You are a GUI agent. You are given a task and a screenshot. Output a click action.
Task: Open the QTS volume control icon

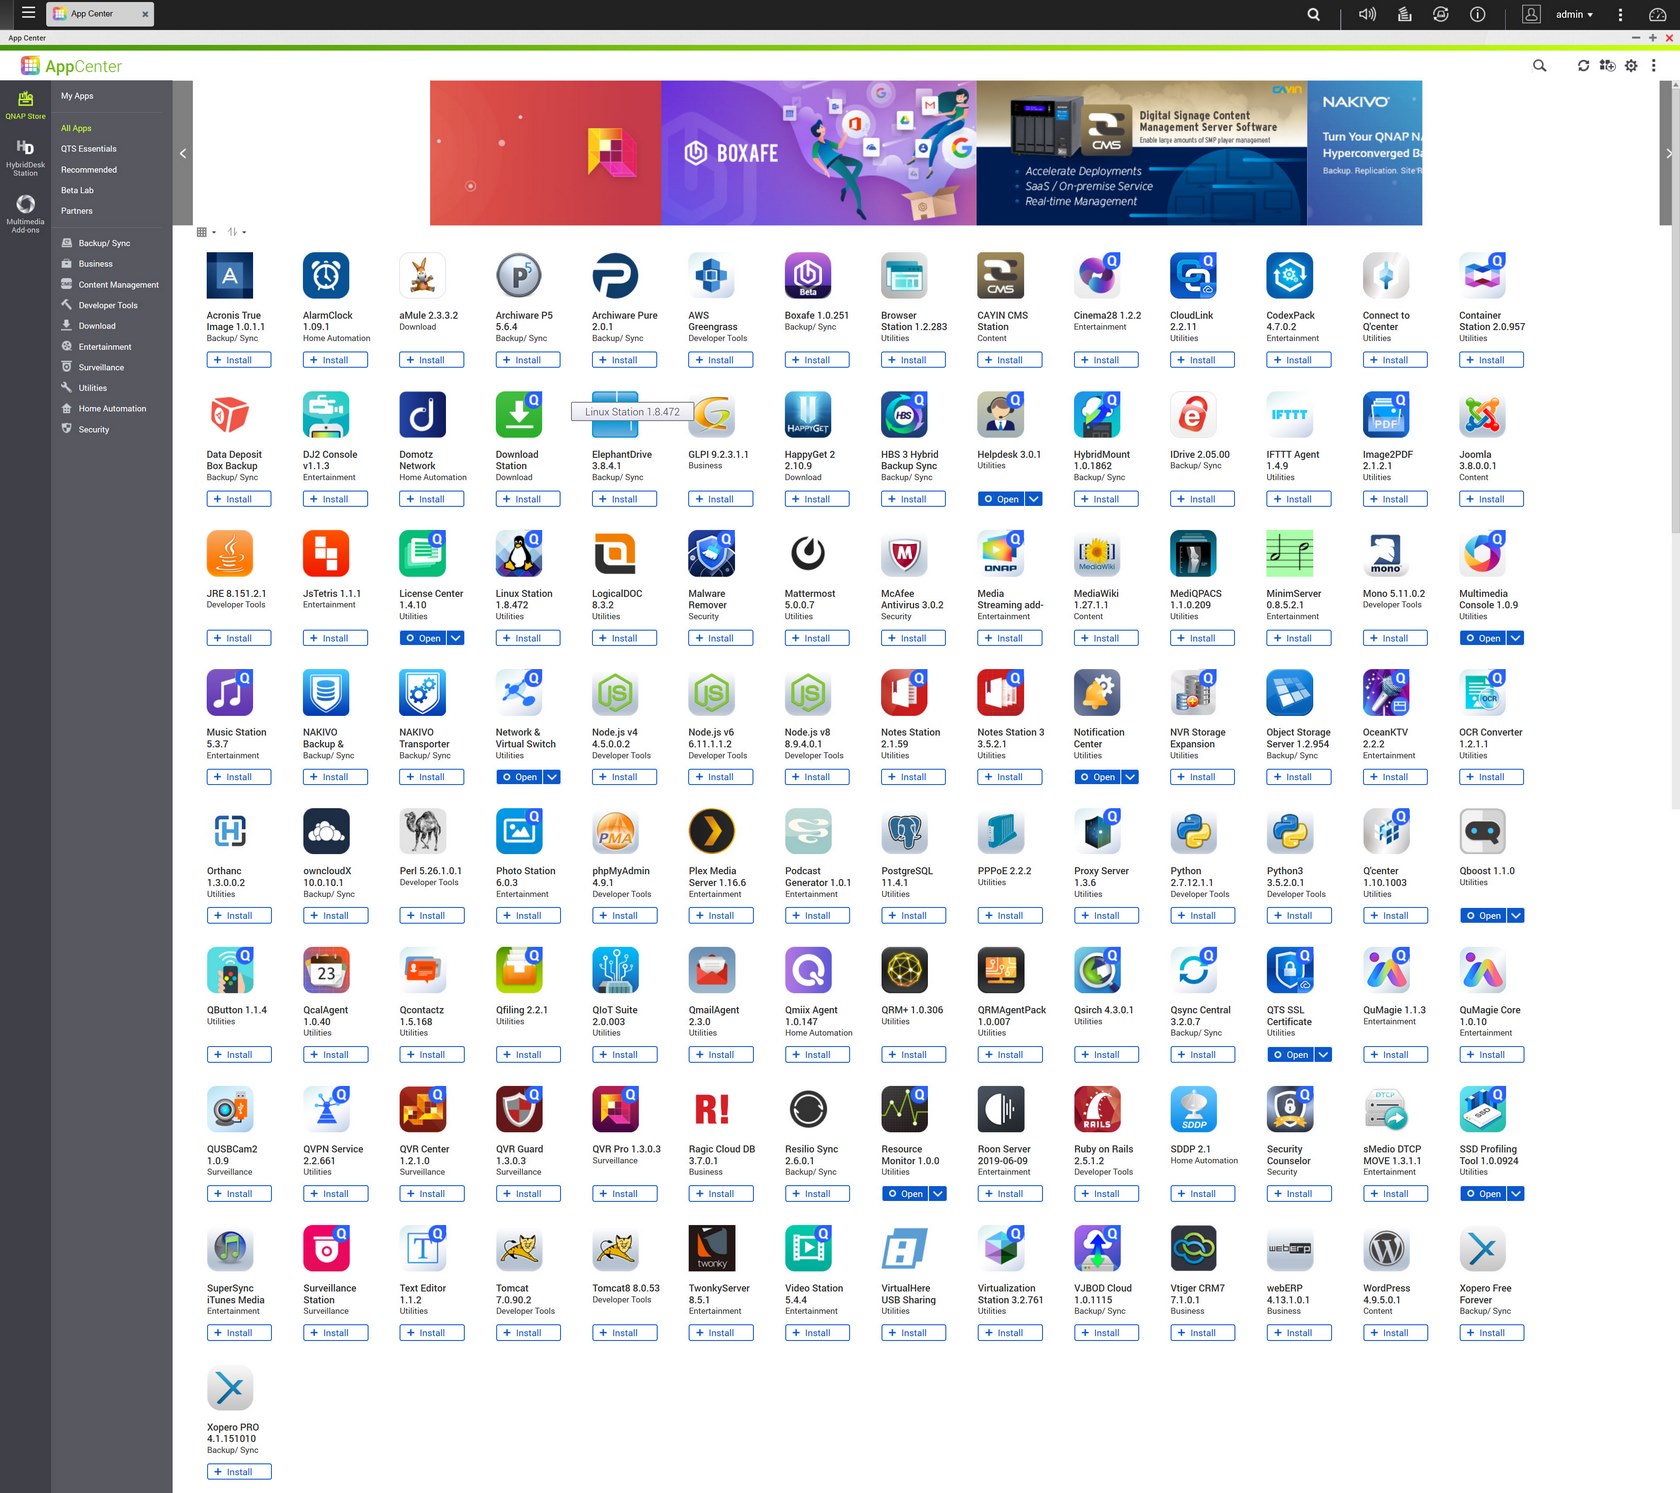[x=1367, y=14]
